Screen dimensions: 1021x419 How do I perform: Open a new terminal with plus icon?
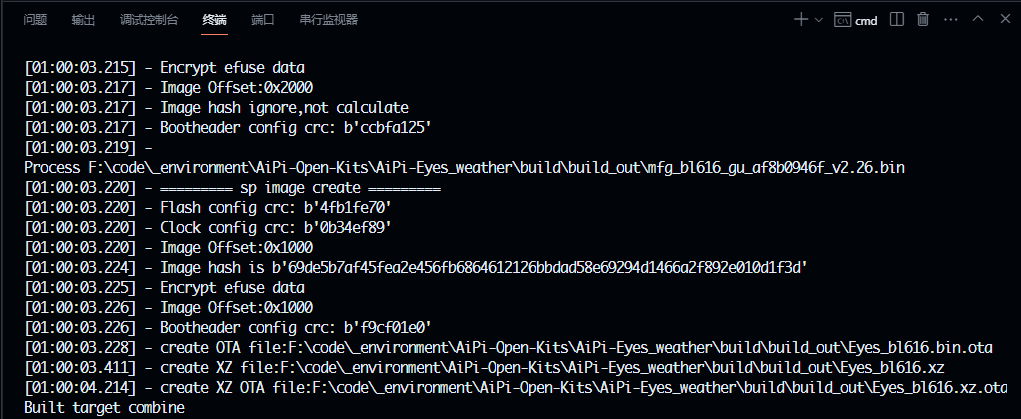[x=801, y=20]
